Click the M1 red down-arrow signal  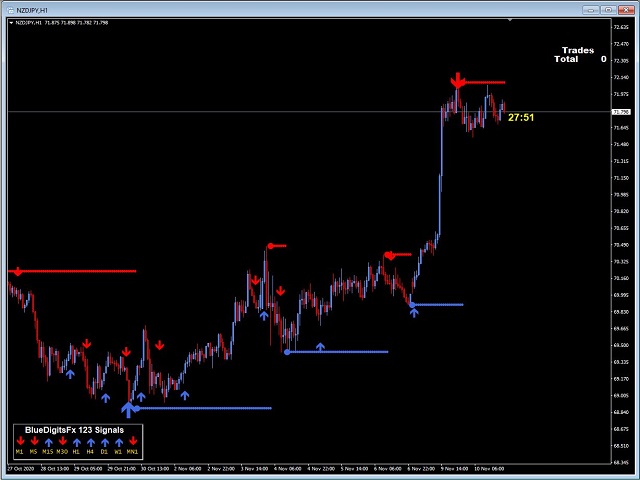20,441
